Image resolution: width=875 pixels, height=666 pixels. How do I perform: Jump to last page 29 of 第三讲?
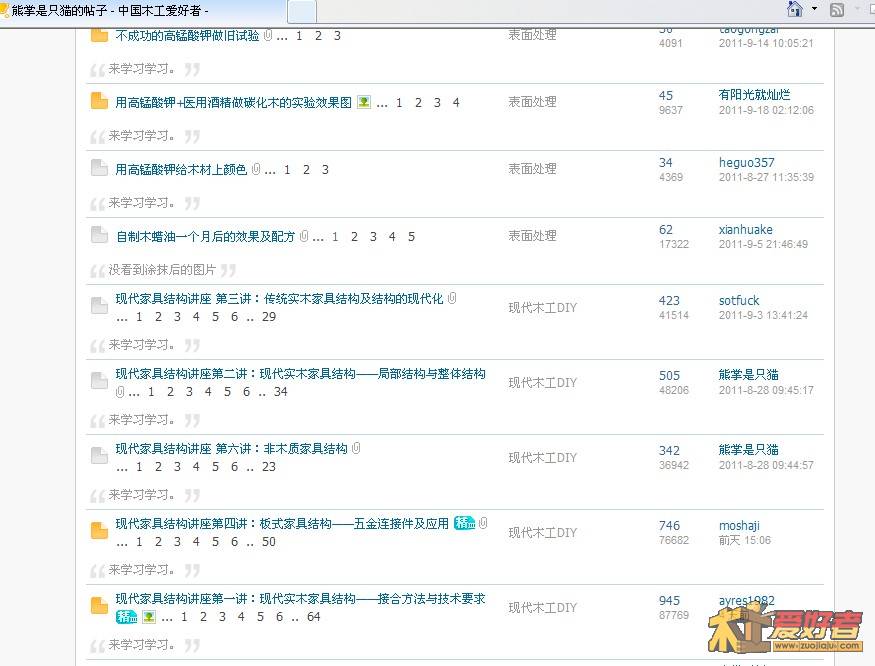[x=269, y=317]
